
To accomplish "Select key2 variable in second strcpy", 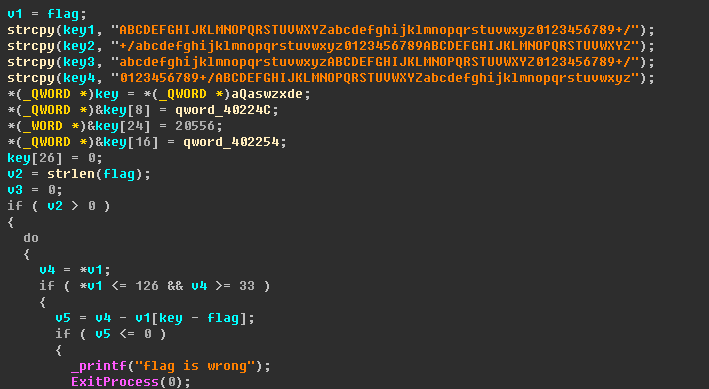I will coord(79,46).
